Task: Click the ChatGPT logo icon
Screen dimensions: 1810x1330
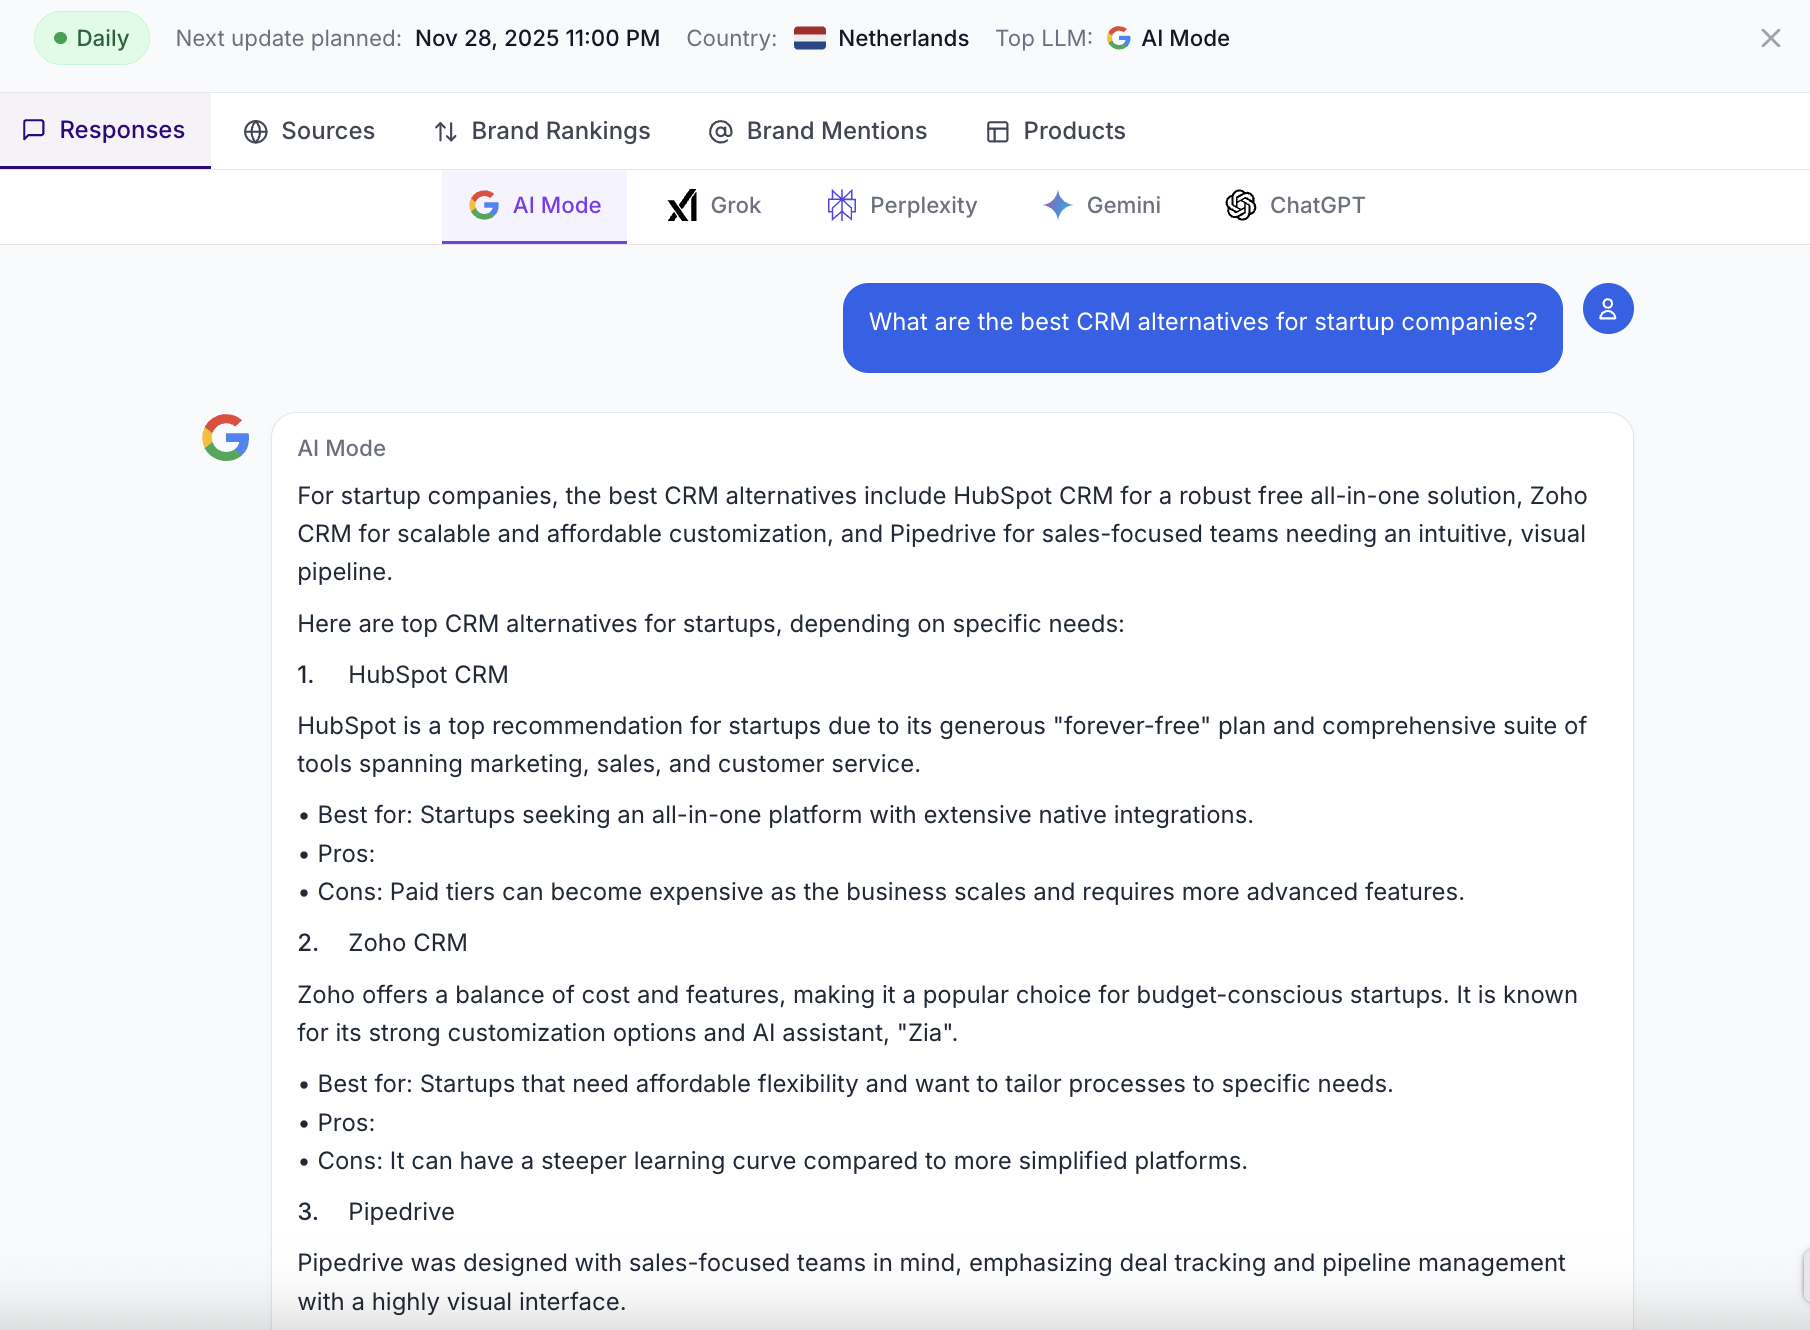Action: tap(1240, 206)
